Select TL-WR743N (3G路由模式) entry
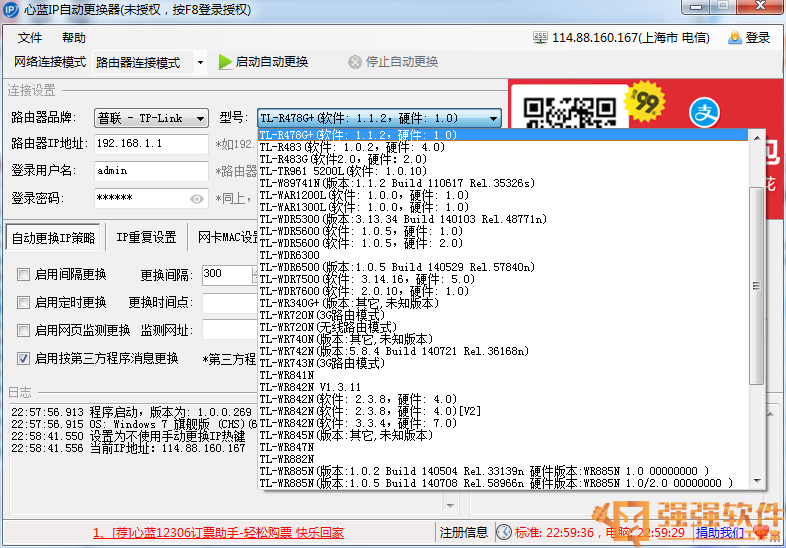The image size is (786, 548). point(503,363)
